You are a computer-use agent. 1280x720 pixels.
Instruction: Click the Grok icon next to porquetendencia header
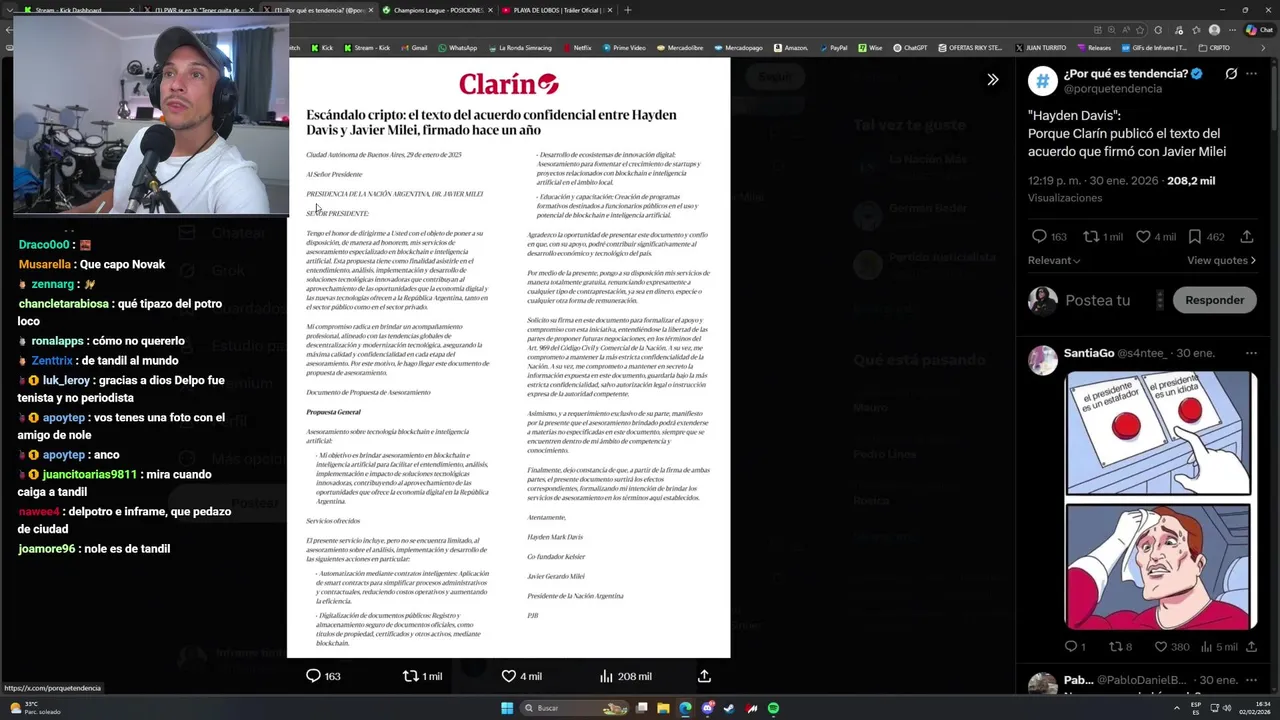1231,73
